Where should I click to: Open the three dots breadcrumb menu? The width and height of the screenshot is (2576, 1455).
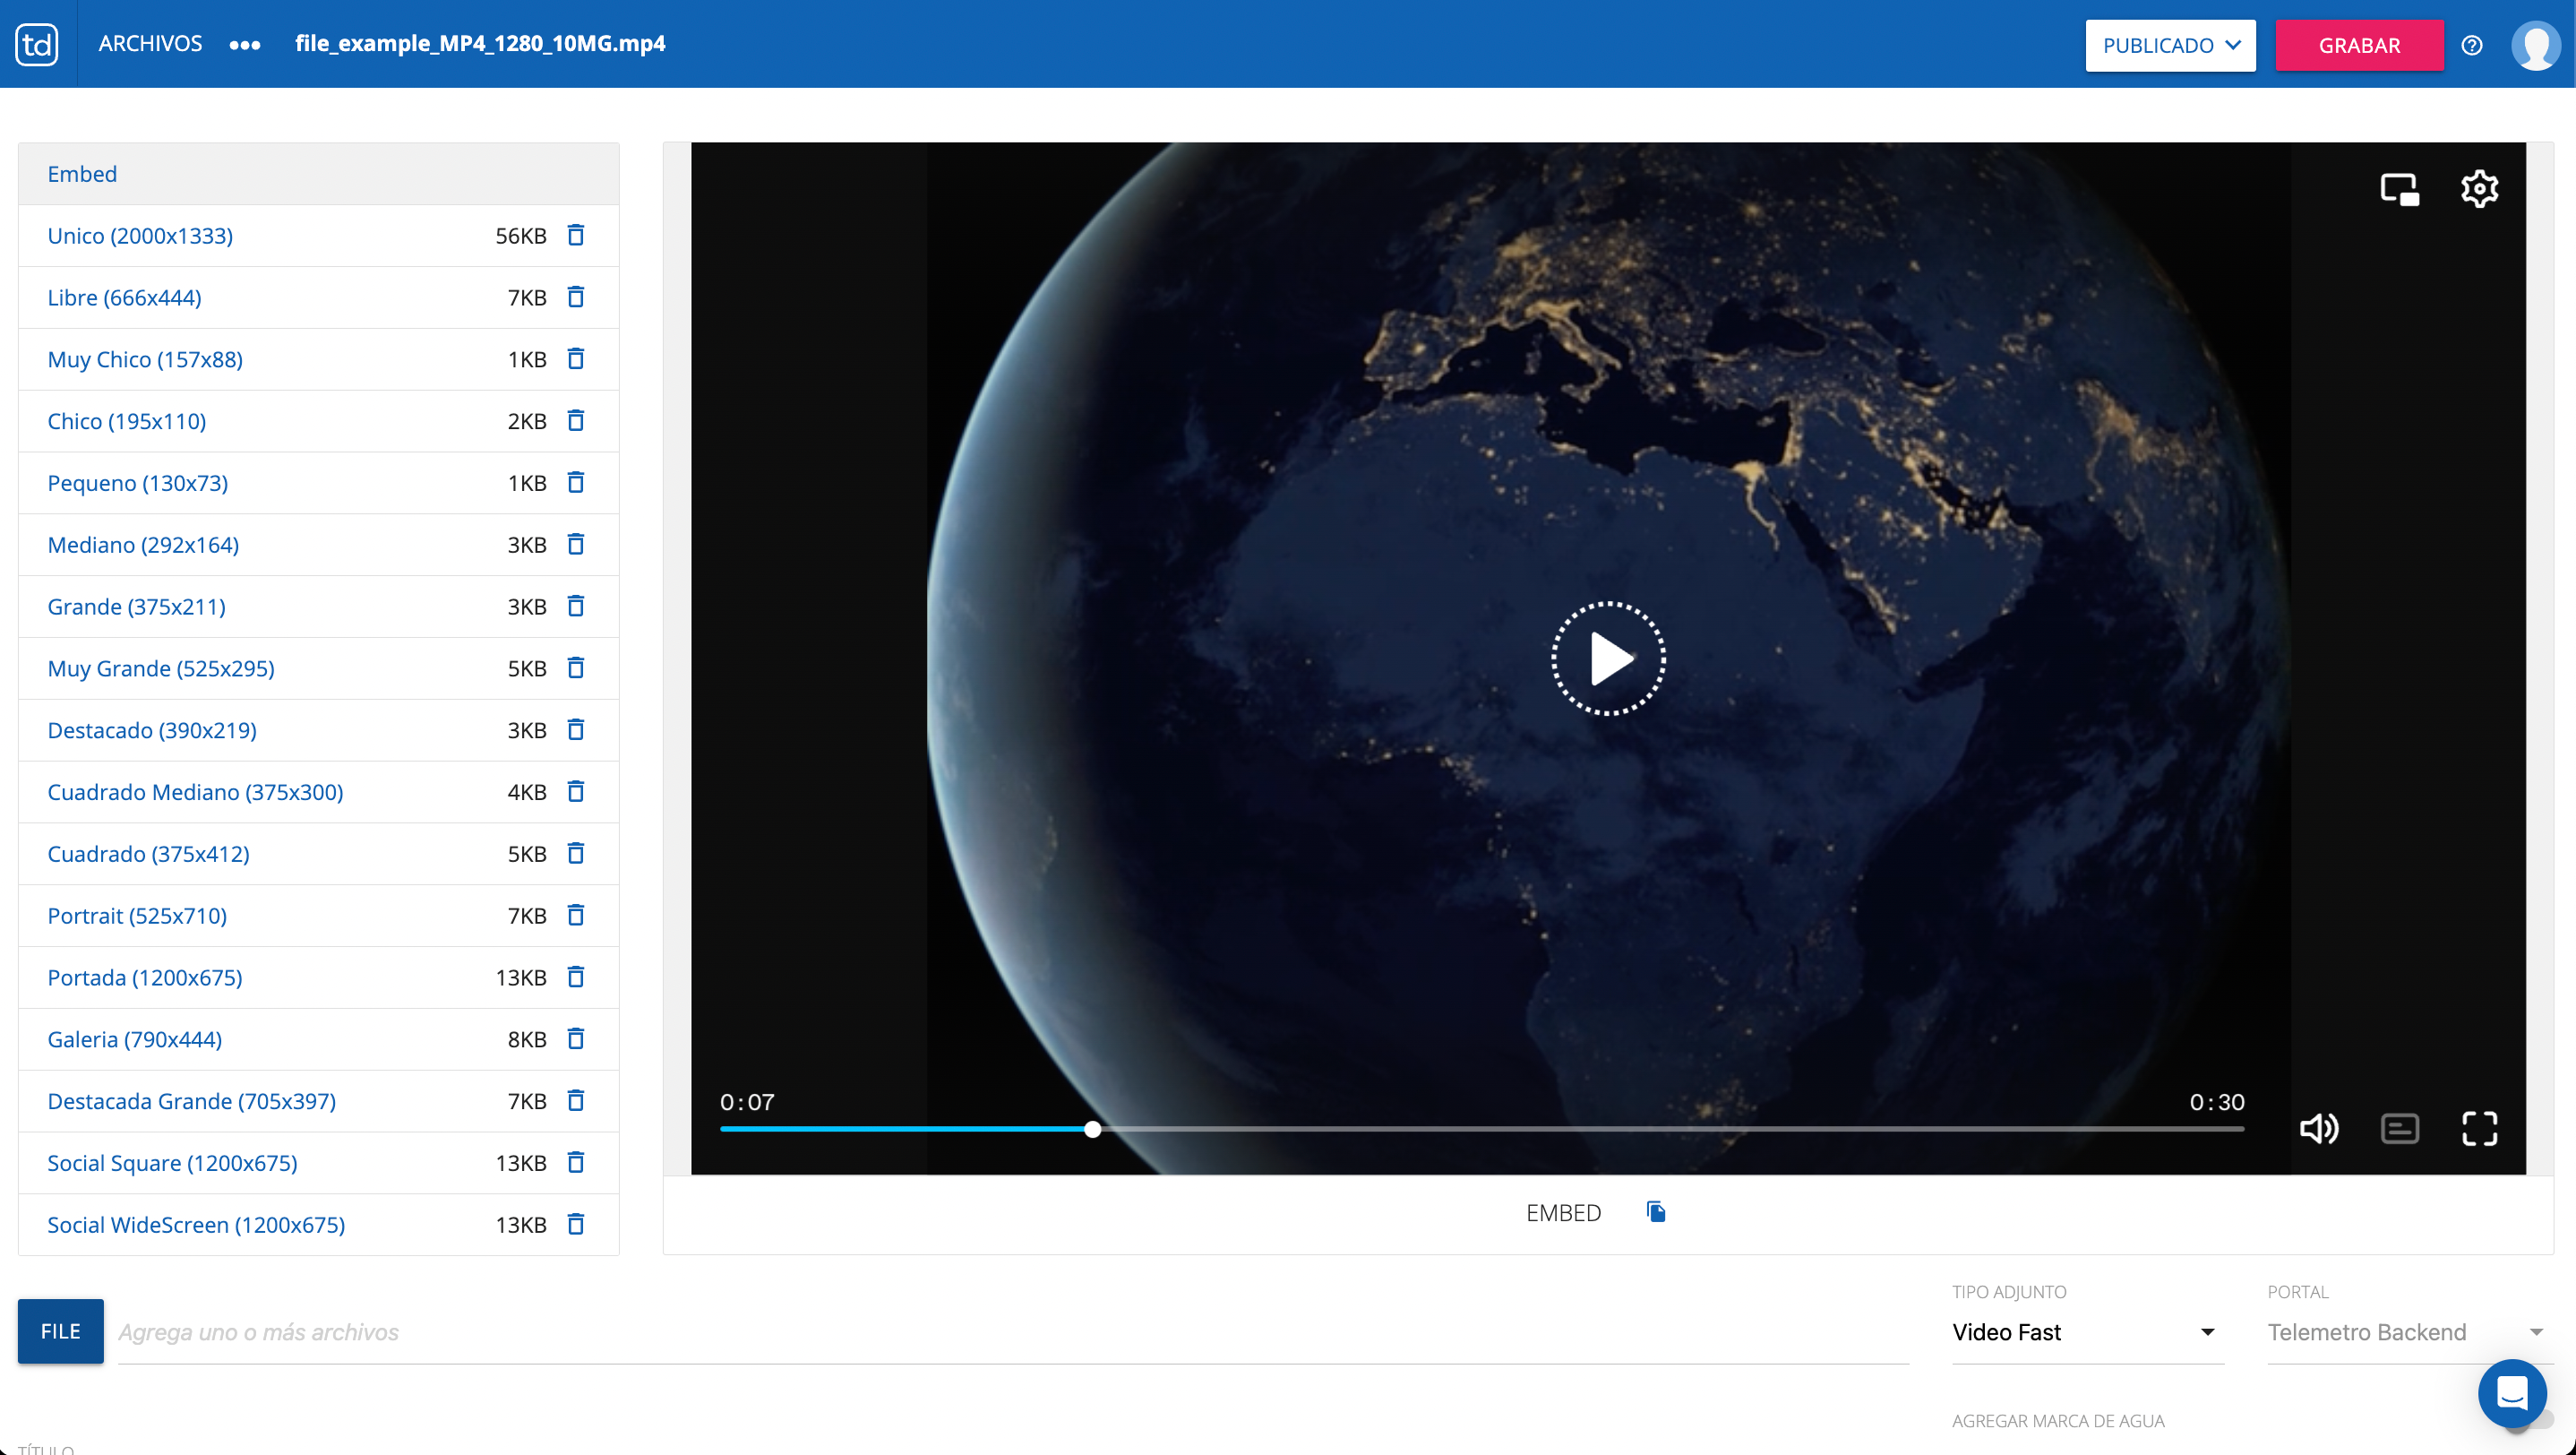245,45
